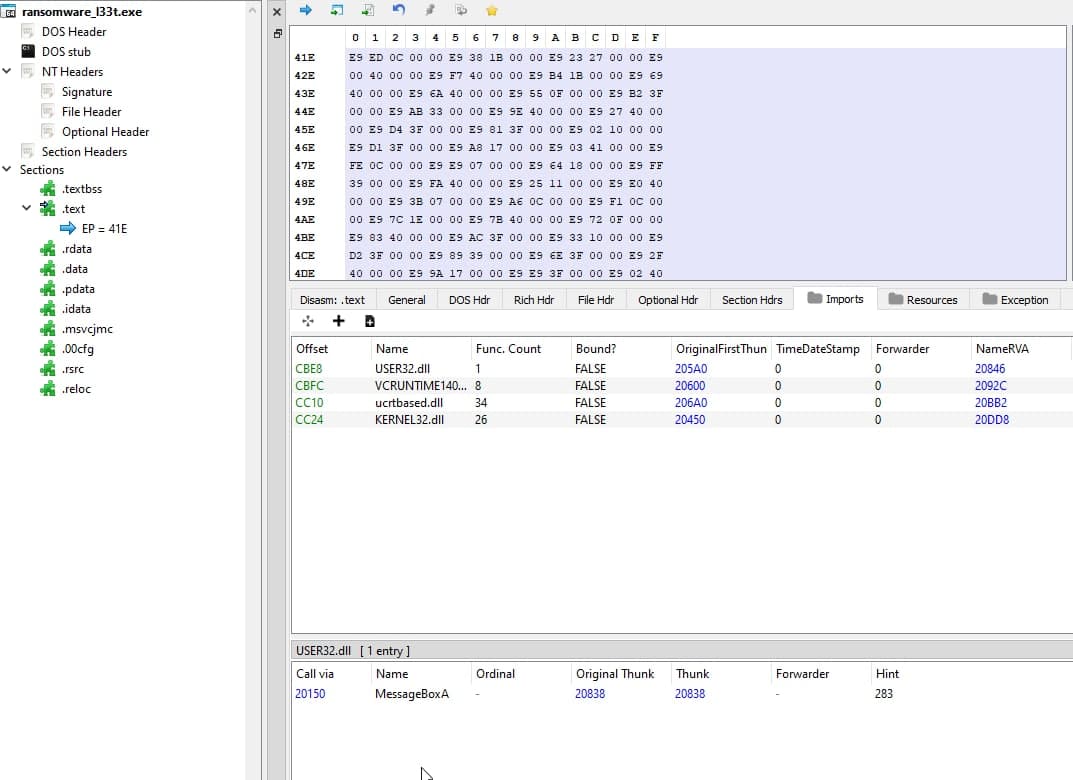Close the hex view panel with X

(277, 11)
